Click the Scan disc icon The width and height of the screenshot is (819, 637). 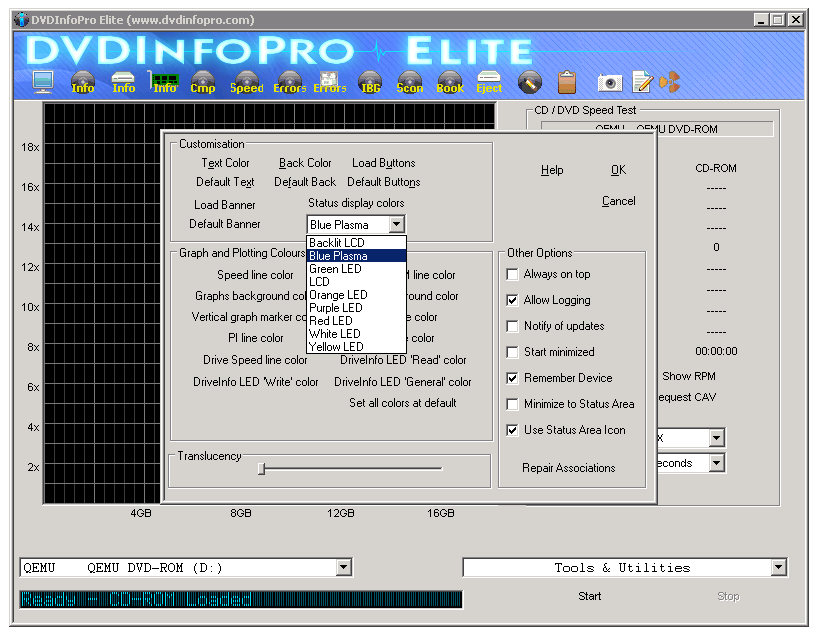(410, 82)
